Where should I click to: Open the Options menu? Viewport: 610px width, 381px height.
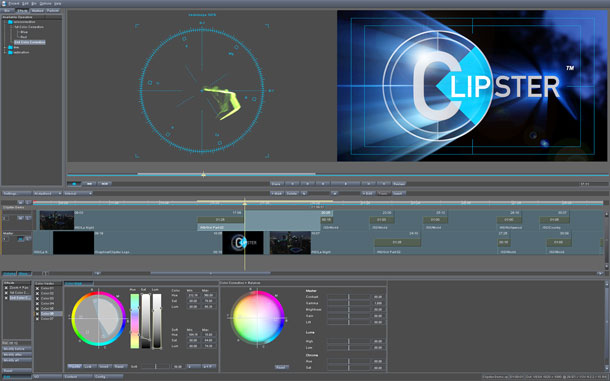click(46, 3)
